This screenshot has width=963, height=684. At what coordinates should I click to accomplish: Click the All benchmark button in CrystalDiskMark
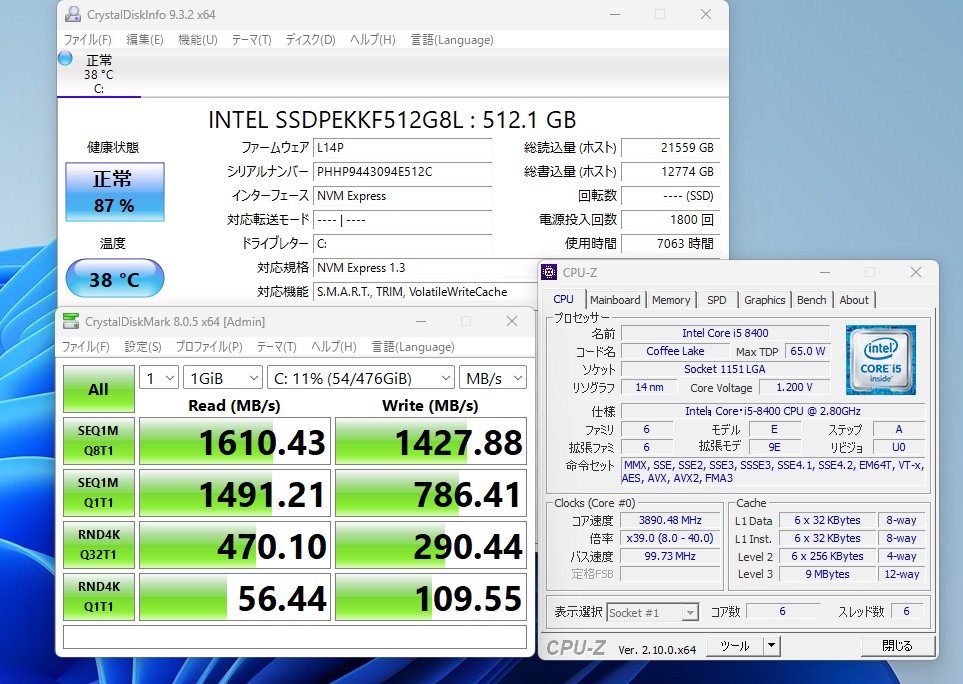point(98,389)
